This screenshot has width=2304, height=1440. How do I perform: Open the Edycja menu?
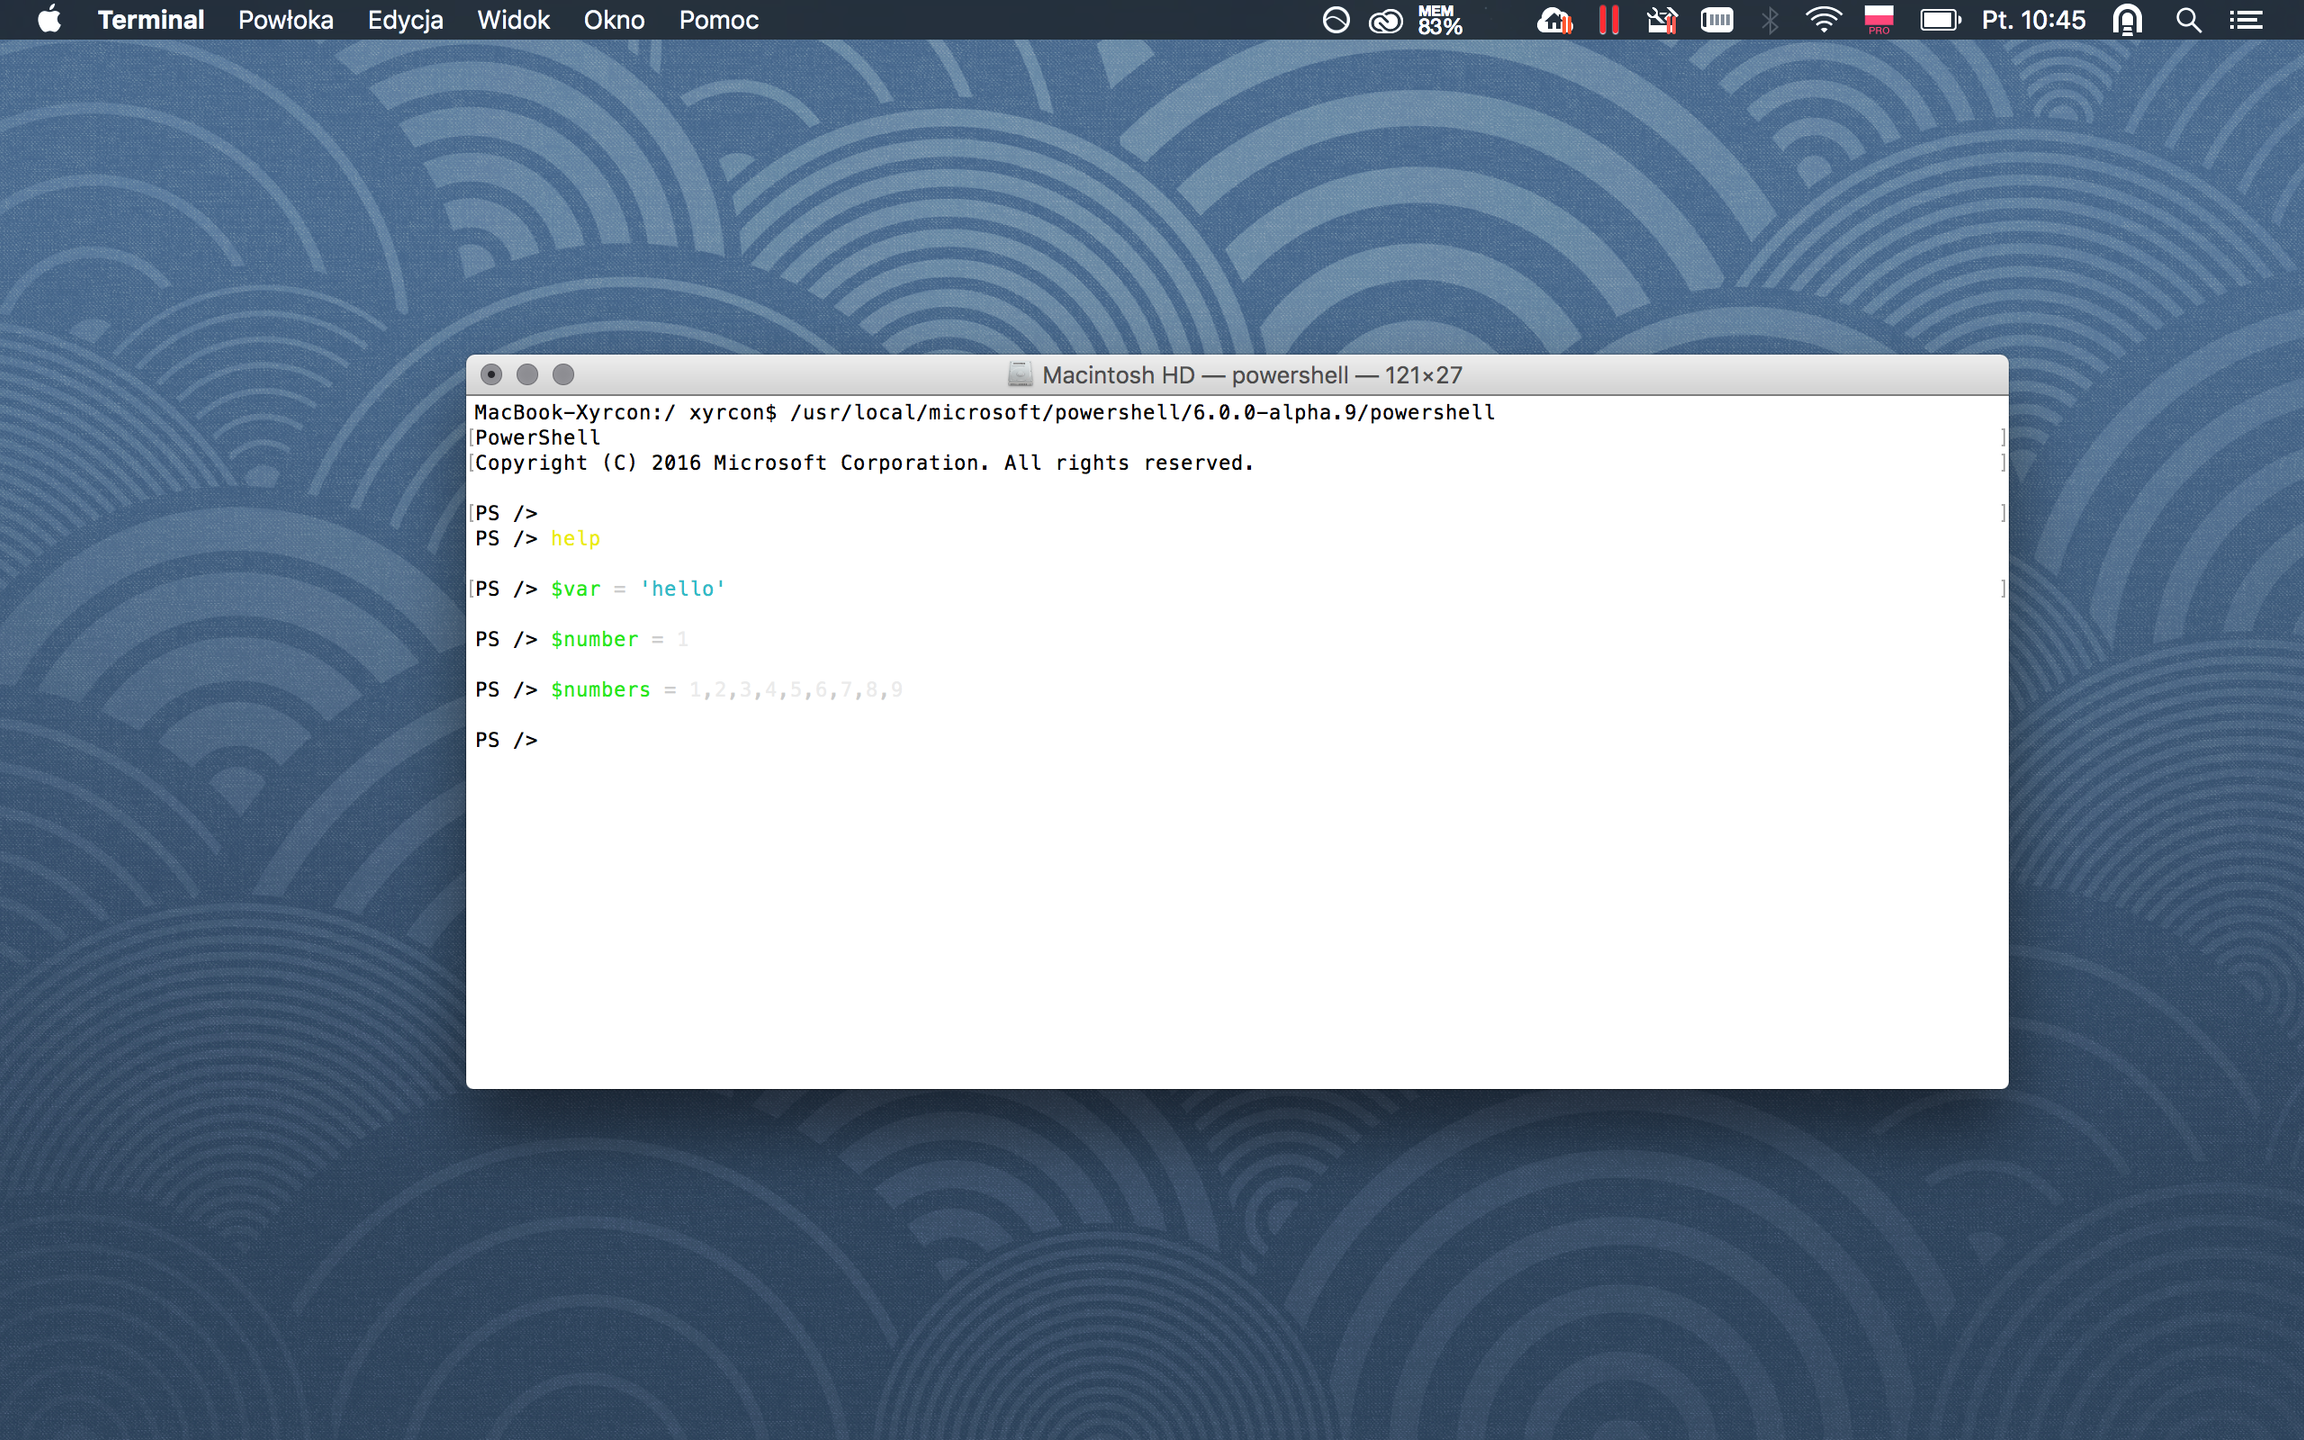click(x=405, y=20)
